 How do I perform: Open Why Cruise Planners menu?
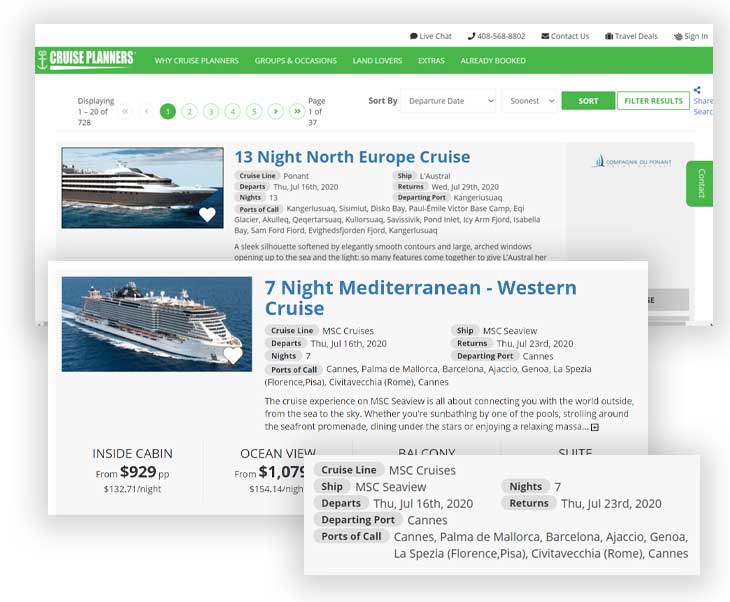click(196, 61)
